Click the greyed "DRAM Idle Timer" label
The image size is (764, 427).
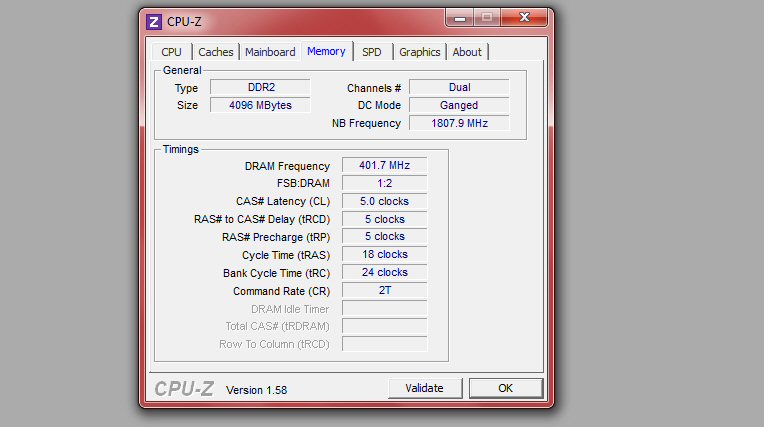[x=290, y=310]
